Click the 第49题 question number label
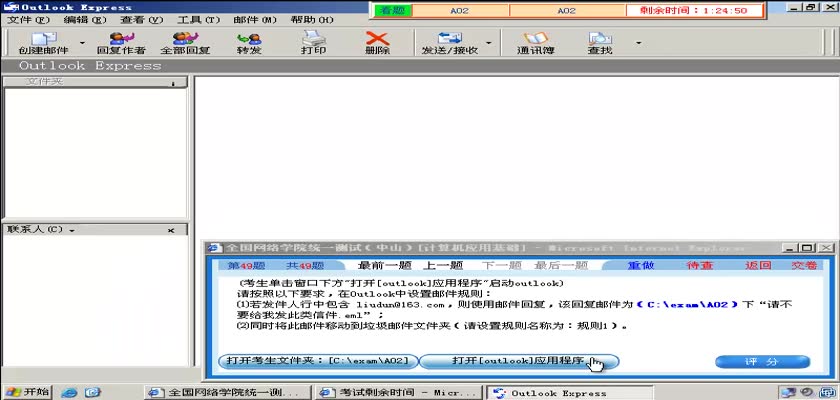840x400 pixels. pyautogui.click(x=247, y=265)
